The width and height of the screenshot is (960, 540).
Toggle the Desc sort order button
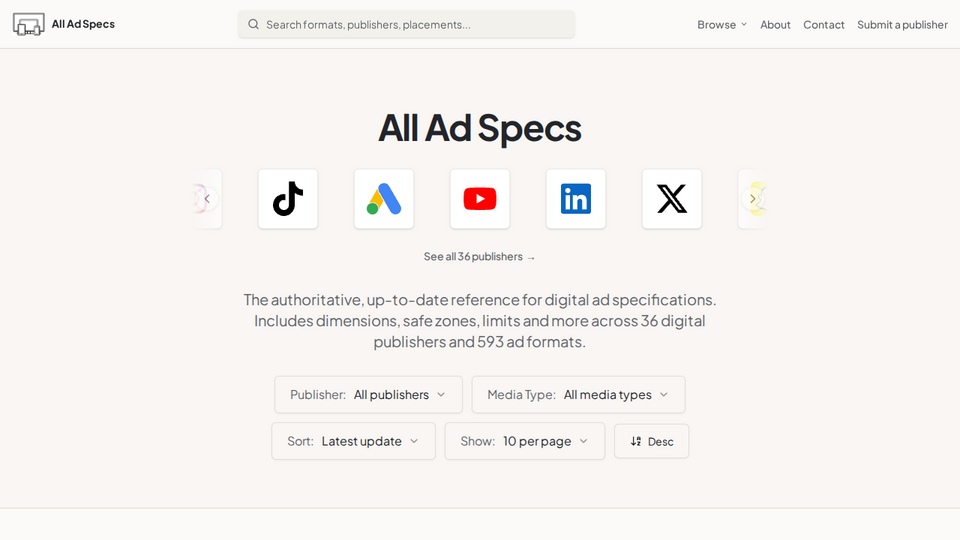pyautogui.click(x=651, y=441)
